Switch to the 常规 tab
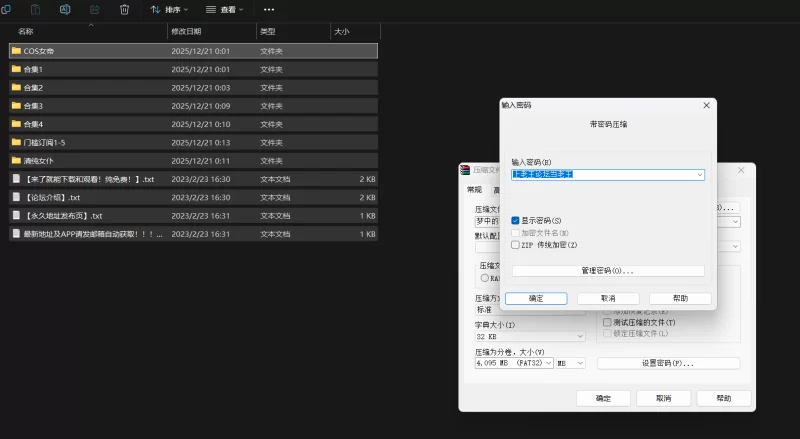The width and height of the screenshot is (800, 439). pyautogui.click(x=474, y=190)
